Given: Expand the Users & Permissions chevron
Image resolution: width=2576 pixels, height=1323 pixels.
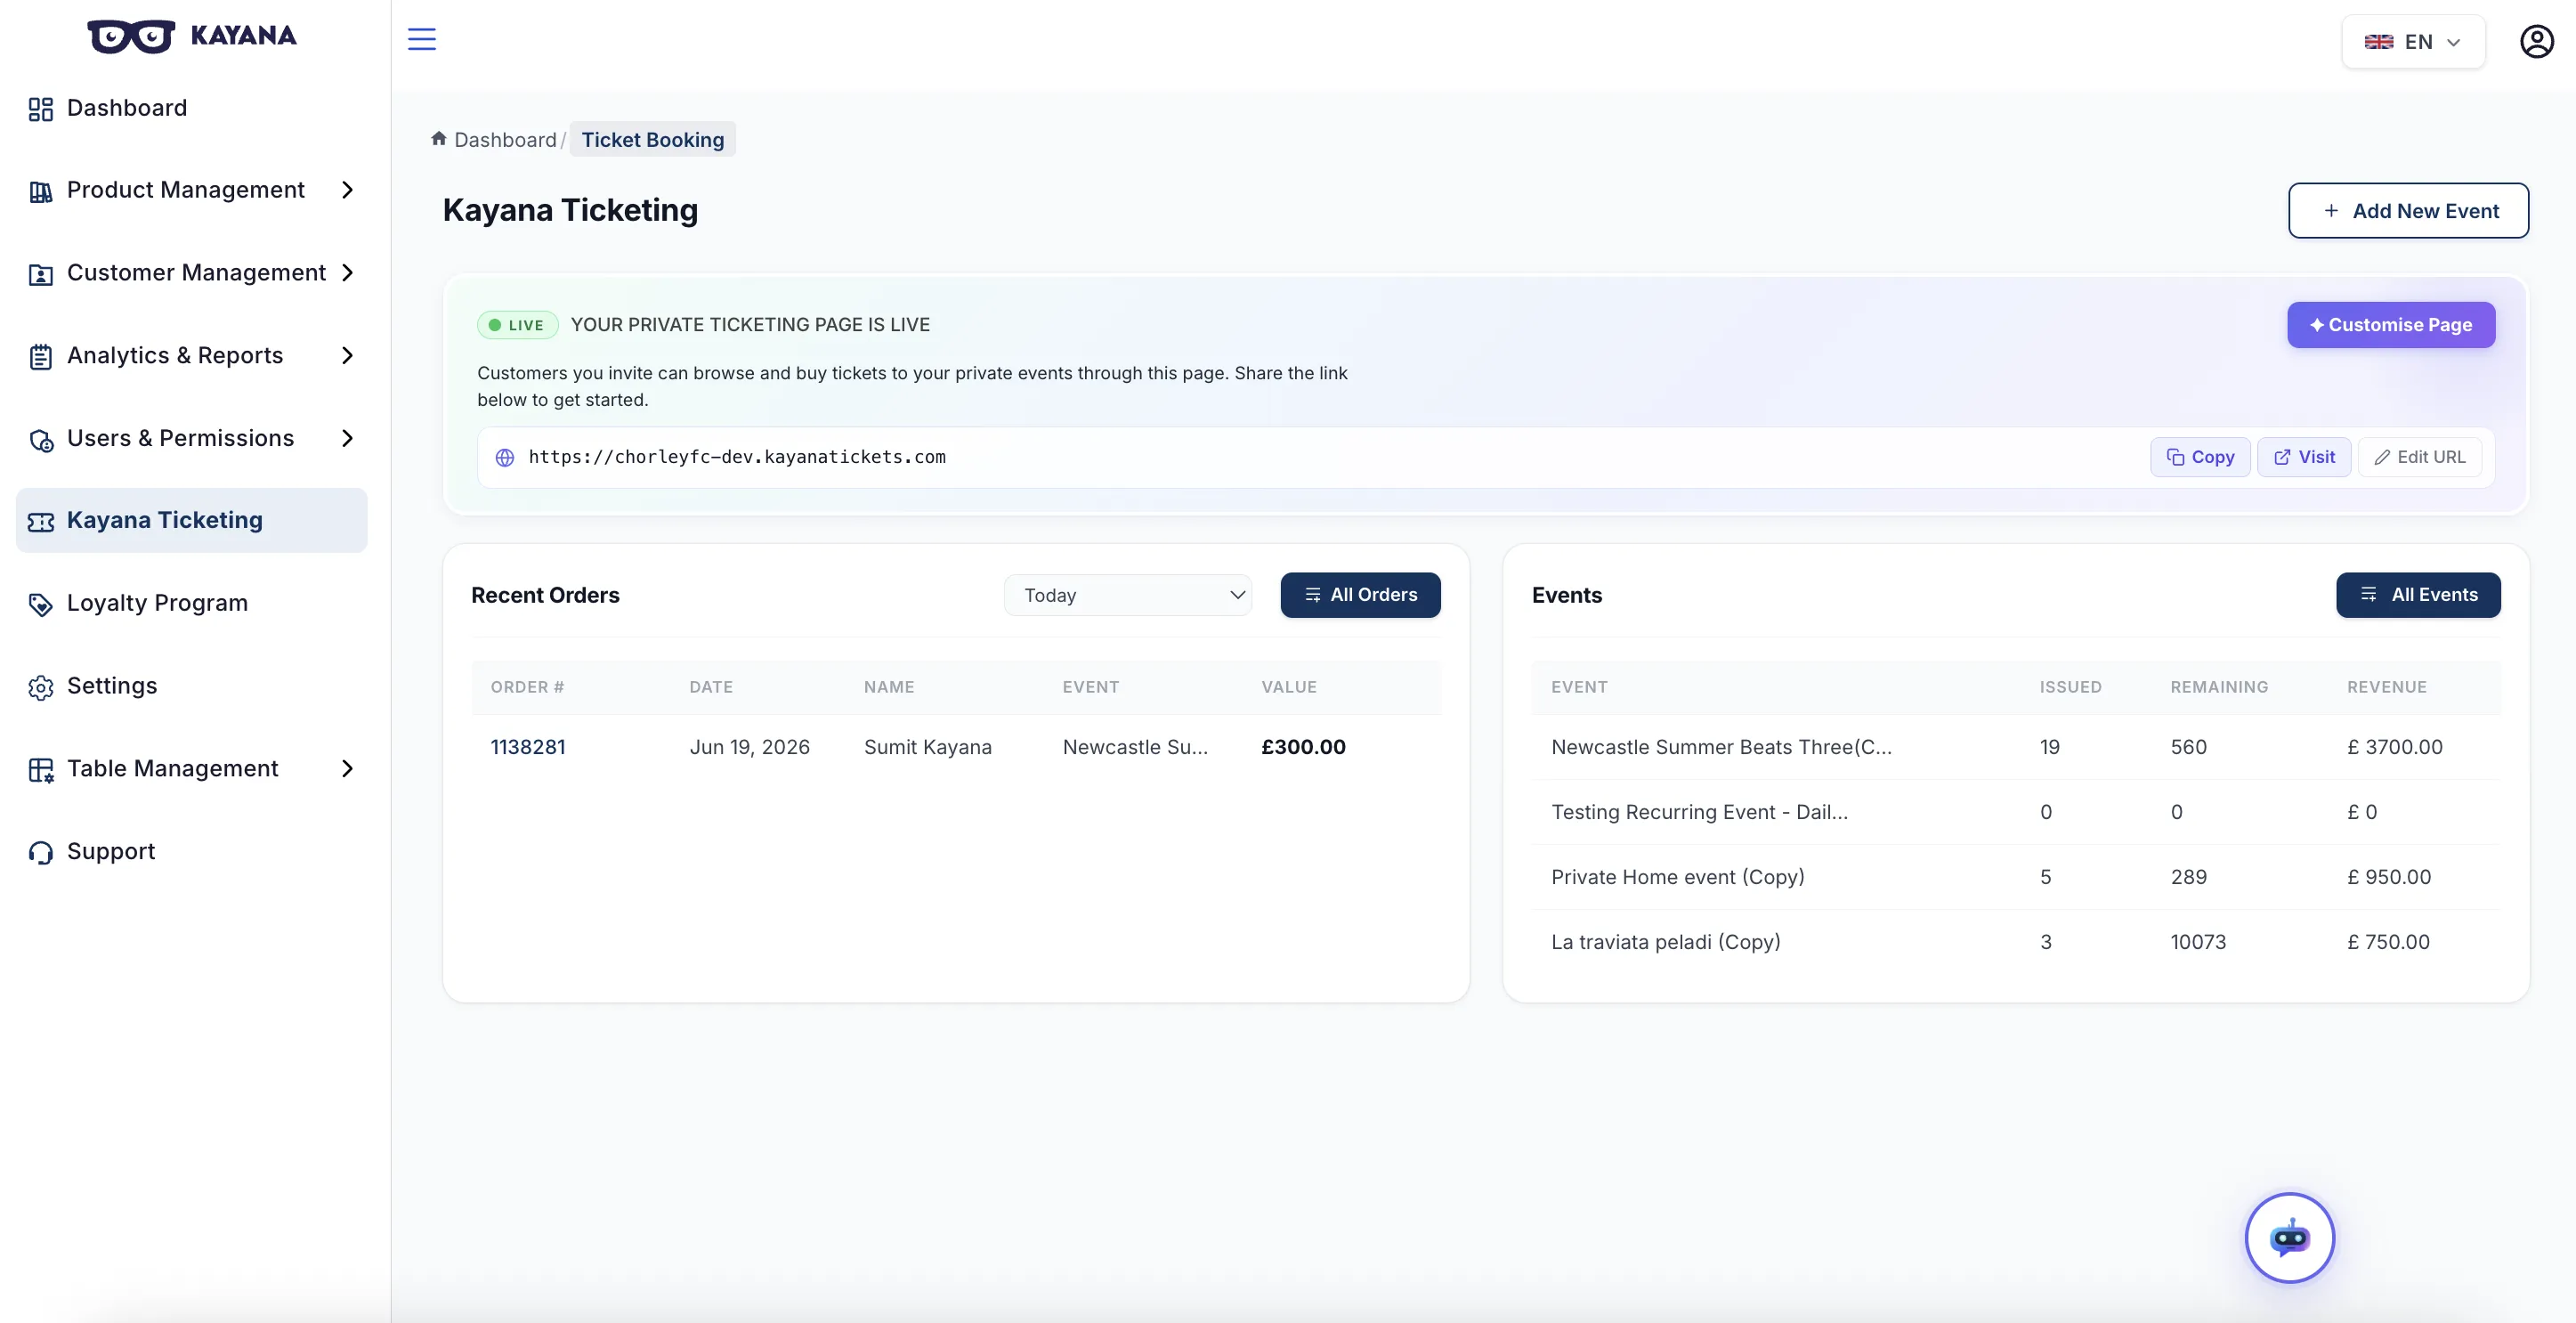Looking at the screenshot, I should pos(347,438).
